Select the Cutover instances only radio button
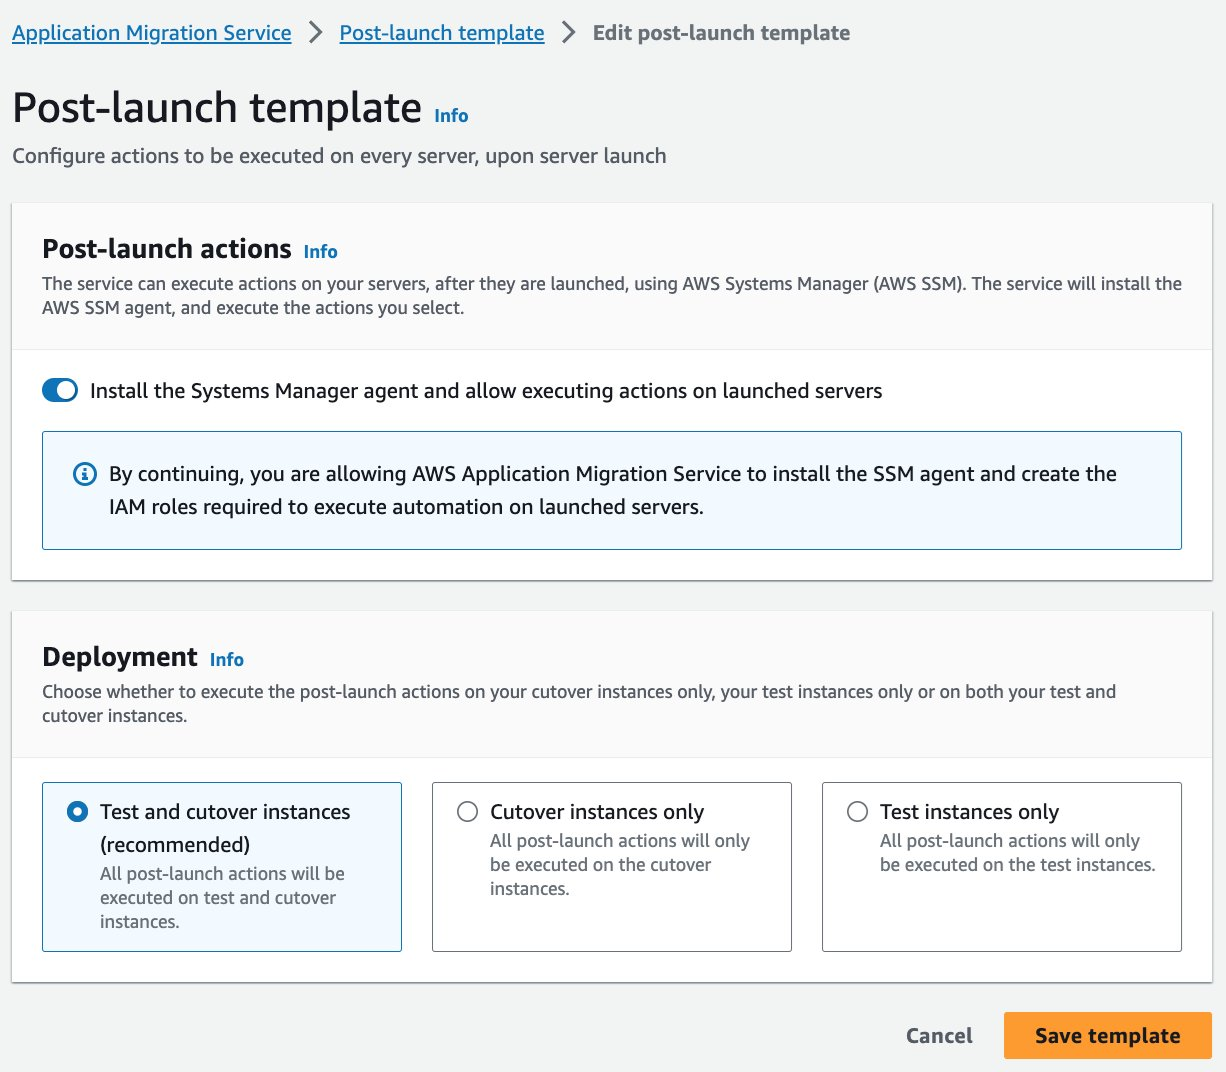This screenshot has height=1072, width=1226. pos(467,812)
